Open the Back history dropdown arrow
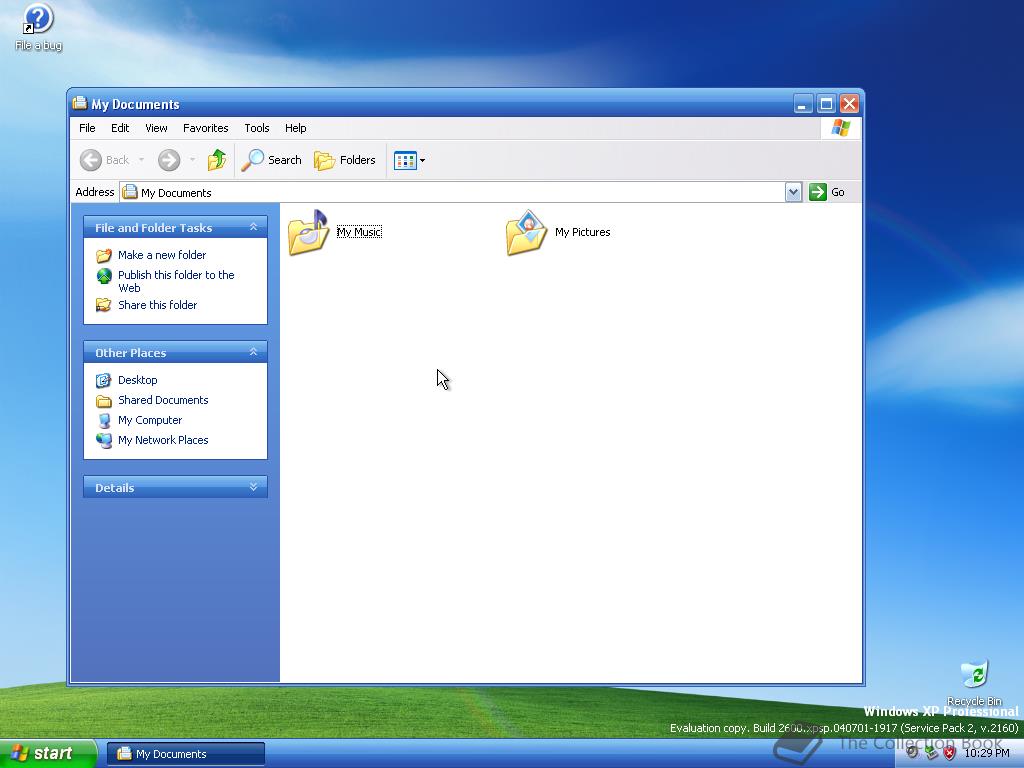 coord(141,160)
